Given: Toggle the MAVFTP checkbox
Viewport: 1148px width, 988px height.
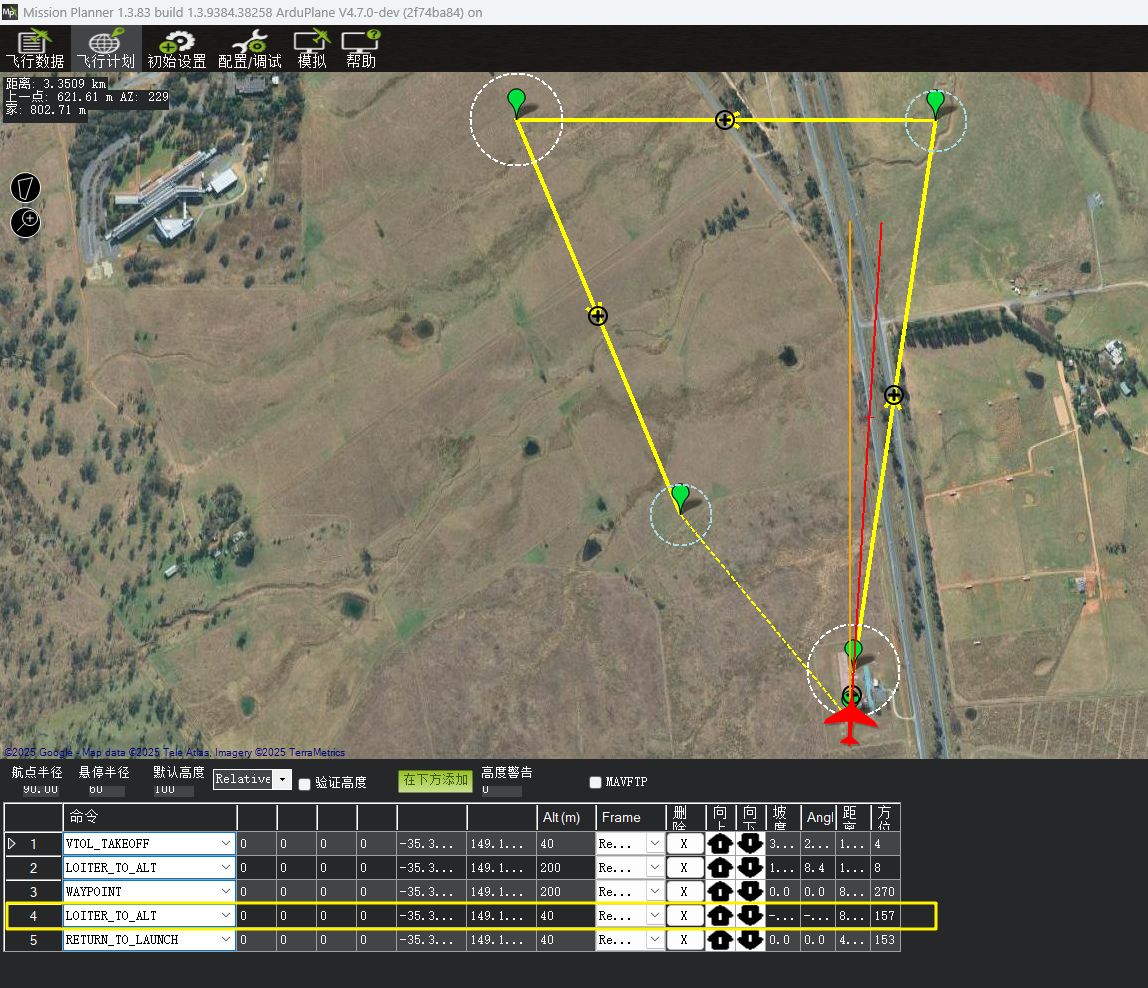Looking at the screenshot, I should [596, 782].
